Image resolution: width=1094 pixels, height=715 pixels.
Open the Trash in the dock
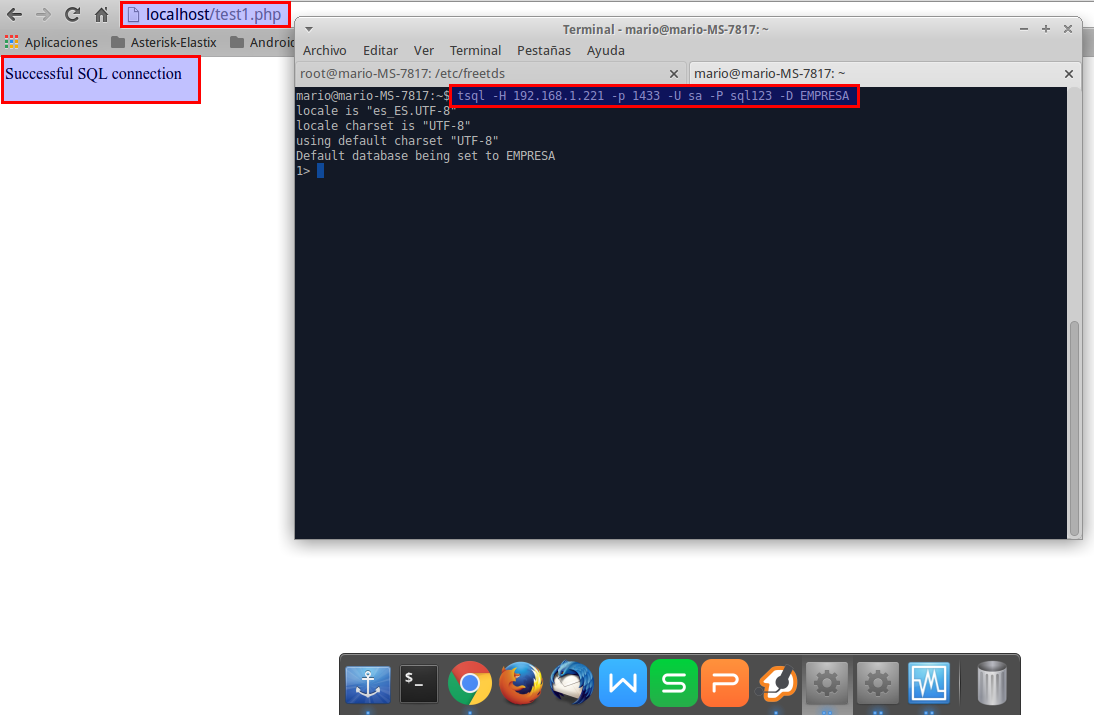coord(991,684)
